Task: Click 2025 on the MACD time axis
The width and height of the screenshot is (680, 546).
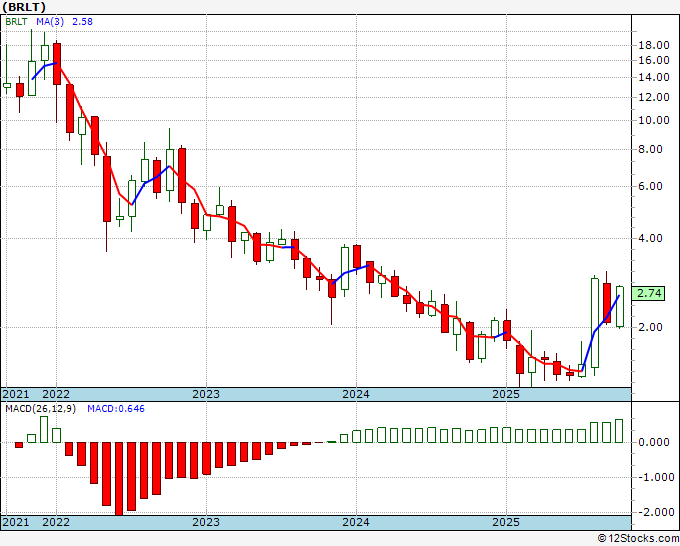Action: pos(506,522)
